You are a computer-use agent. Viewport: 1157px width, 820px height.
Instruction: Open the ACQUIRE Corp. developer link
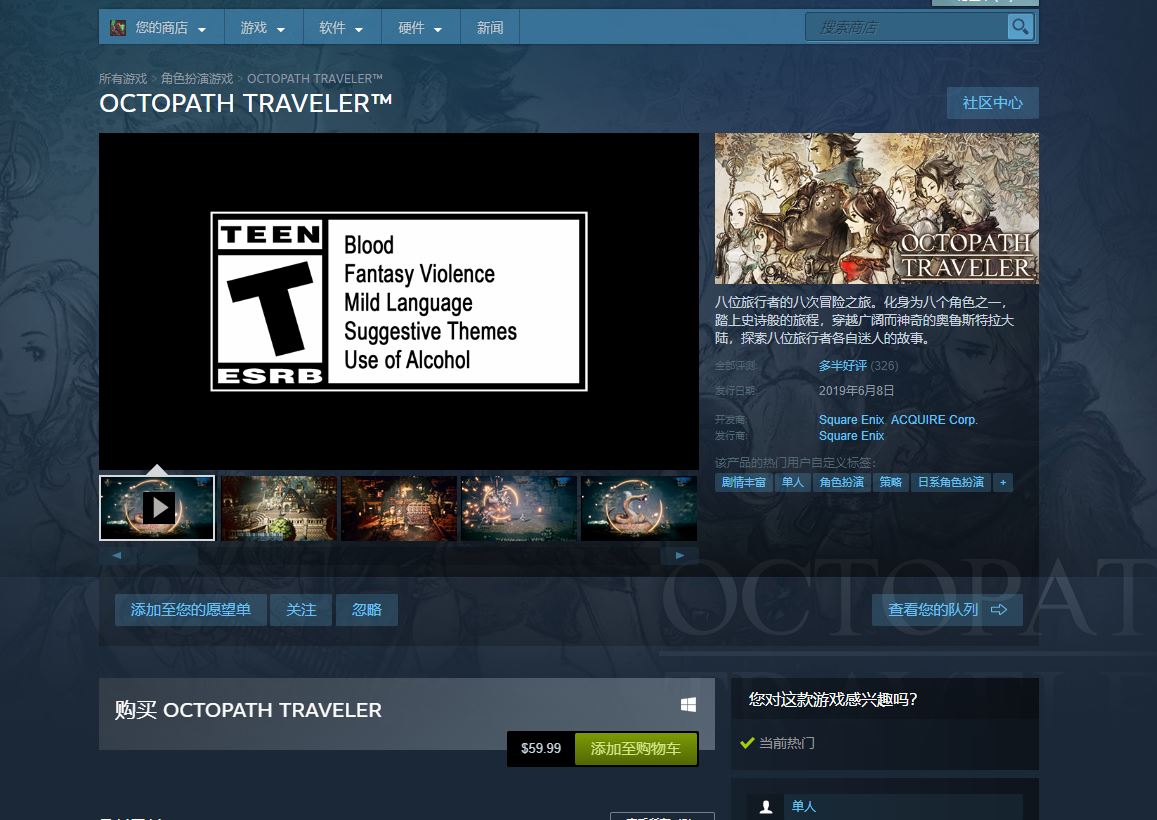tap(934, 419)
